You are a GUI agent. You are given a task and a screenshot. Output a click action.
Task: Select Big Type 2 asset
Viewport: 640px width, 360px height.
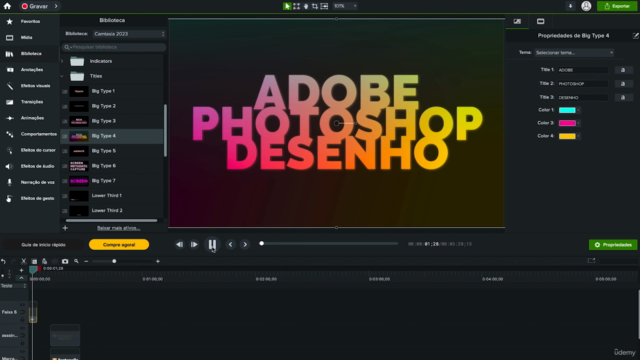click(112, 106)
